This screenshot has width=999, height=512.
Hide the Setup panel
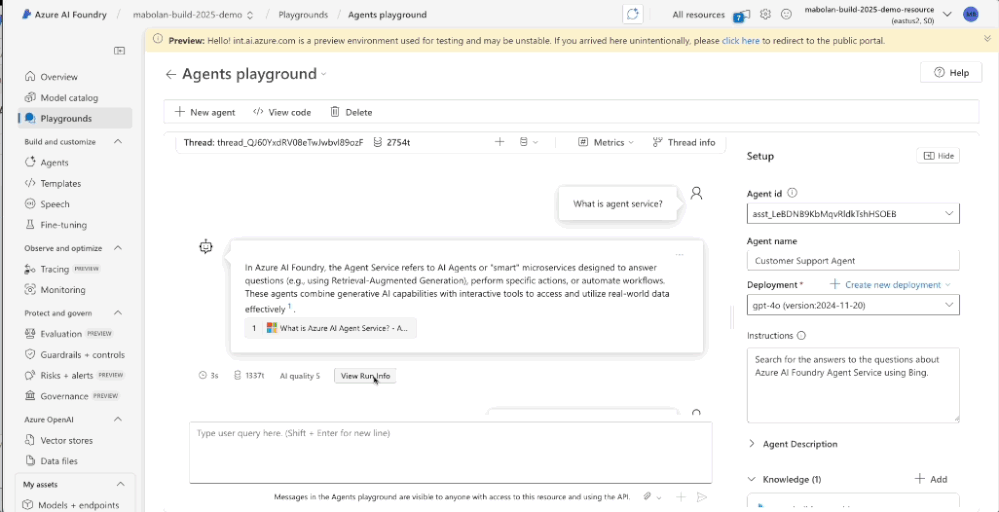(x=938, y=155)
